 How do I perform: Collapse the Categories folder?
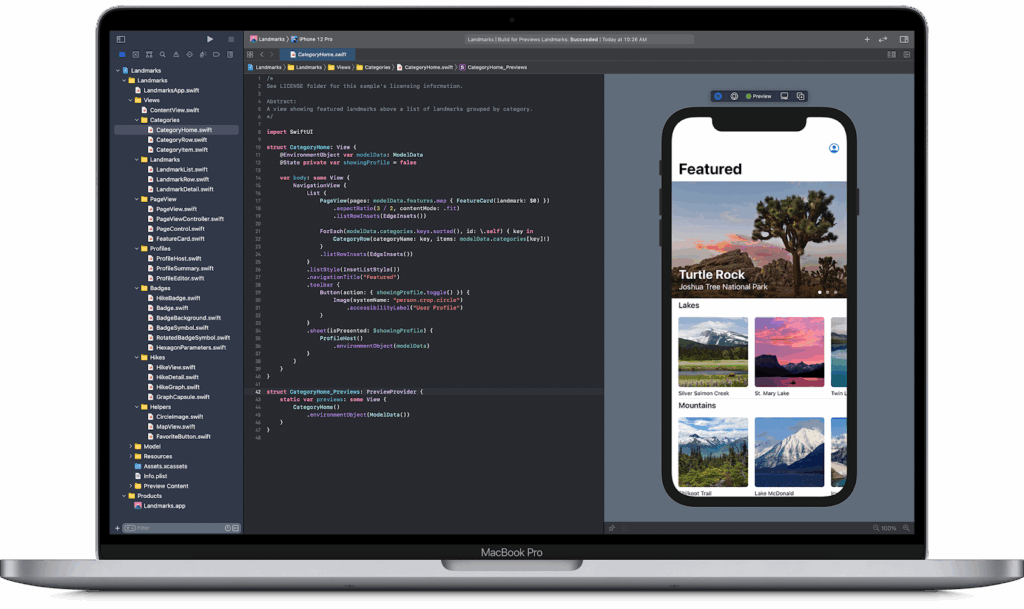tap(136, 120)
